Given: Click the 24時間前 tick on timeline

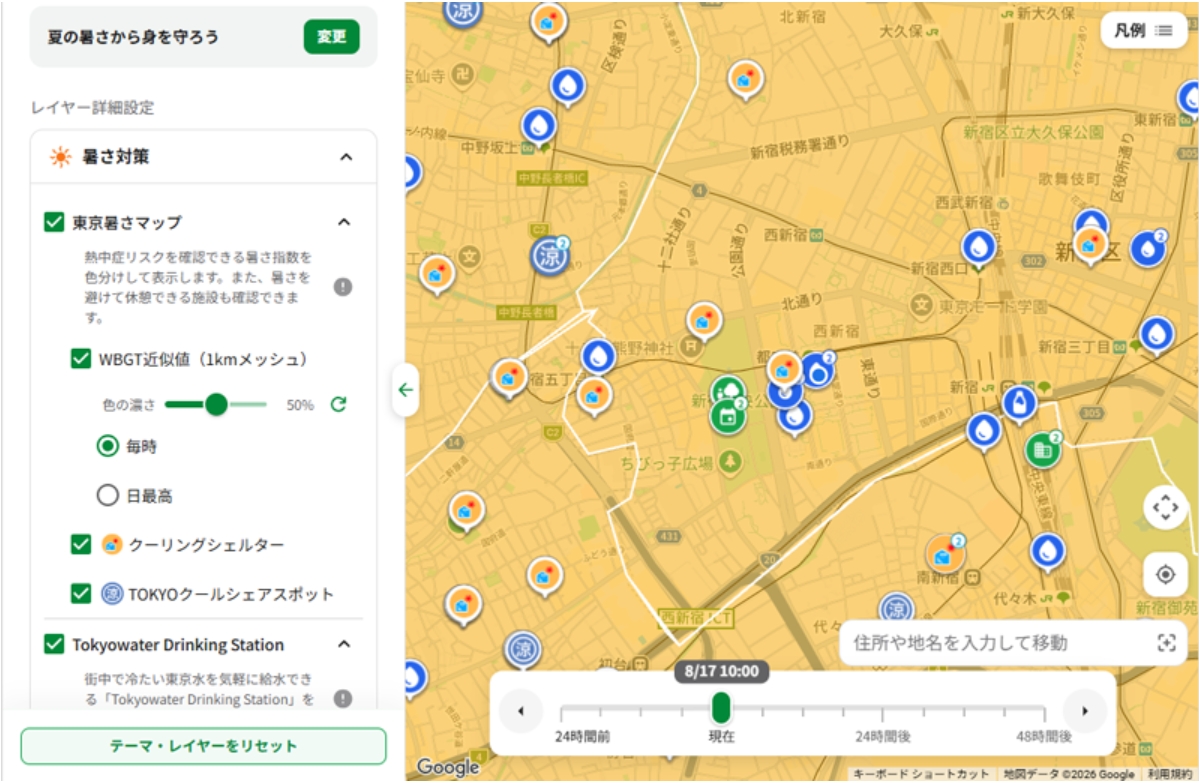Looking at the screenshot, I should tap(561, 713).
